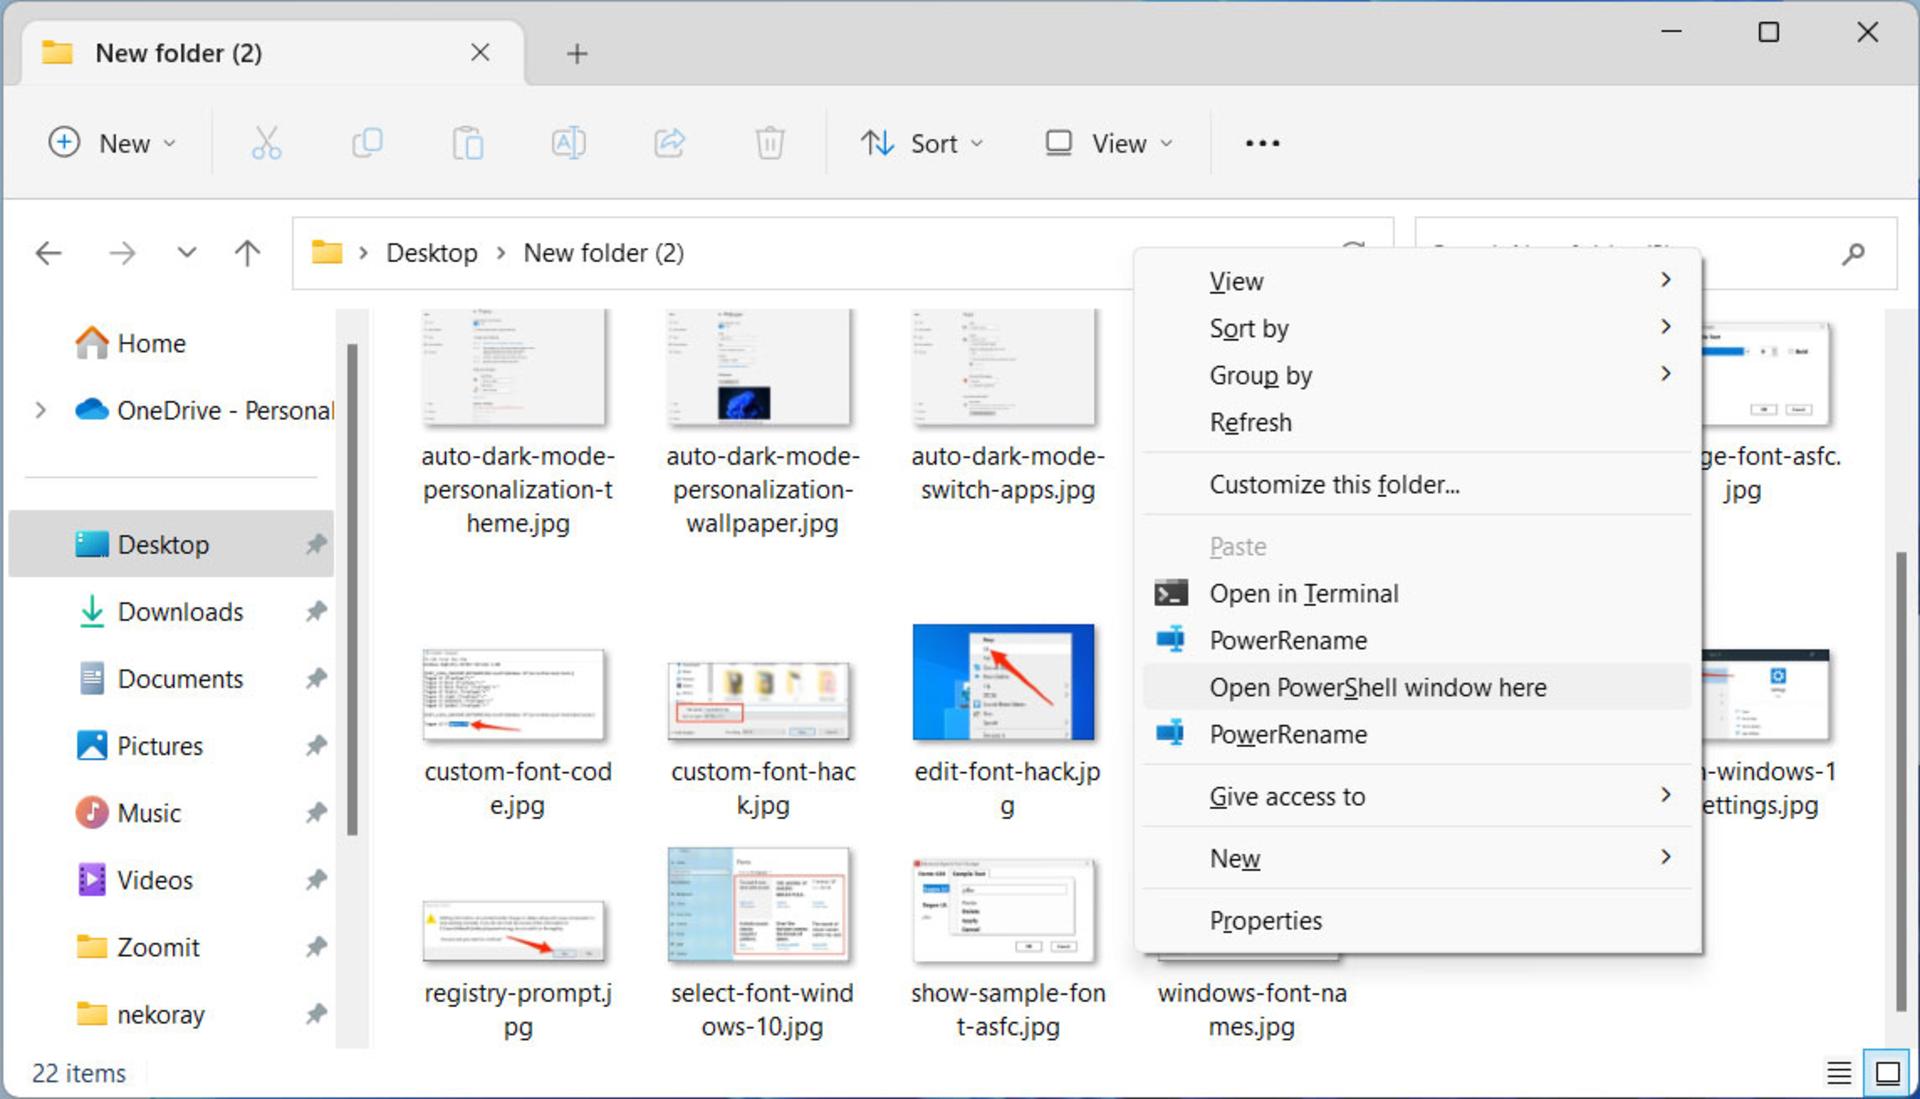
Task: Click the pin beside Pictures
Action: pos(316,745)
